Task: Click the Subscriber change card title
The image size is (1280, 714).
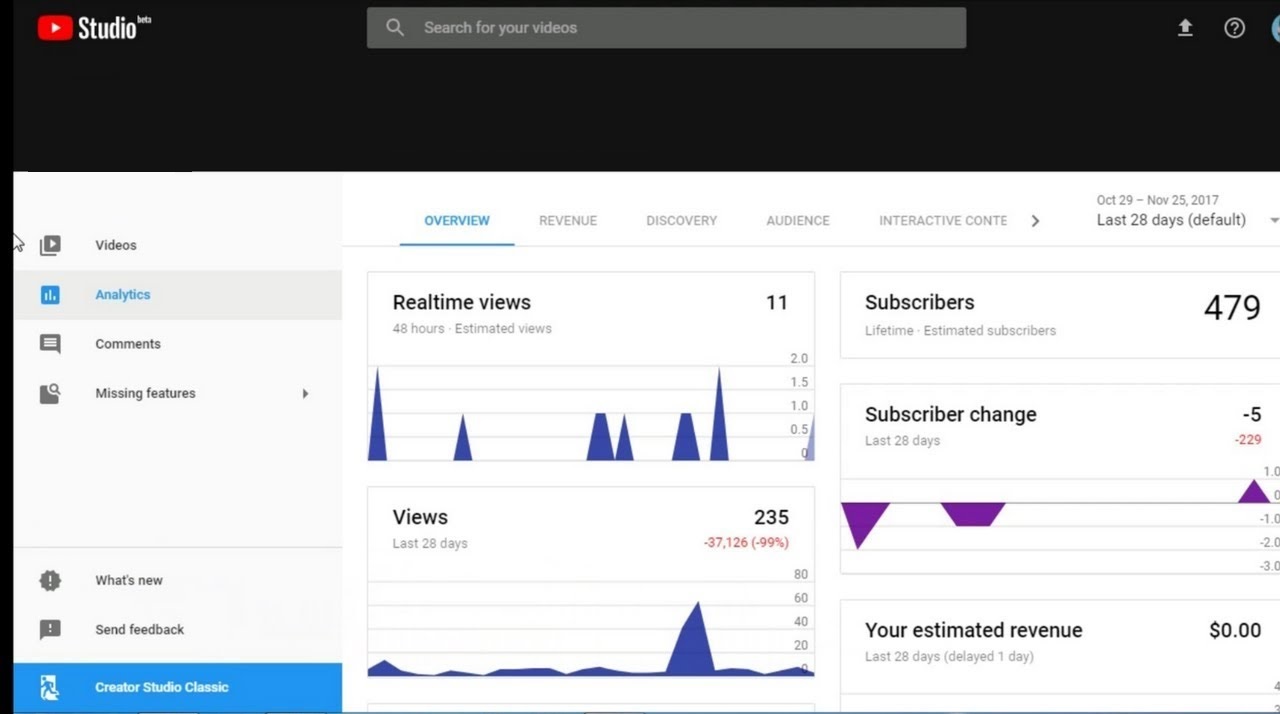Action: (x=951, y=414)
